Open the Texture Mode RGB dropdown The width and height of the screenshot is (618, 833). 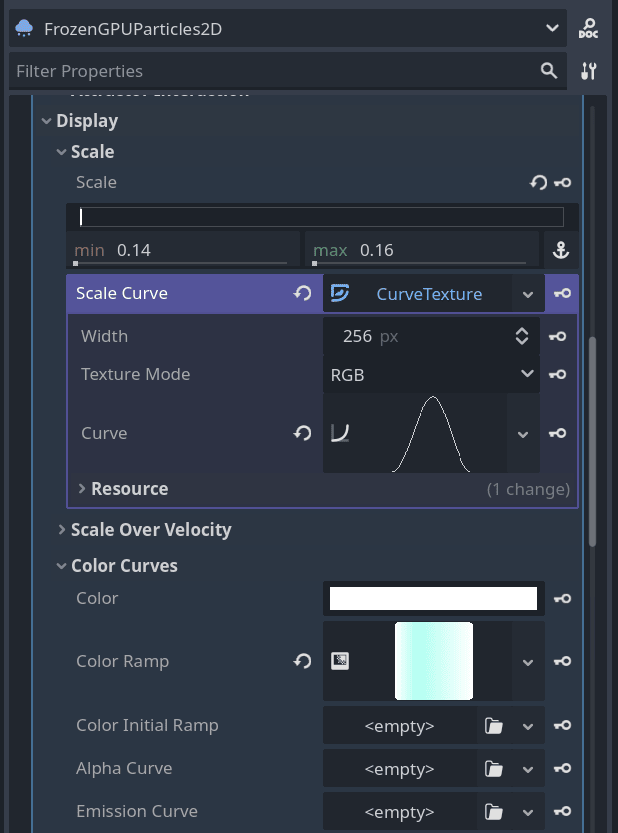coord(430,374)
